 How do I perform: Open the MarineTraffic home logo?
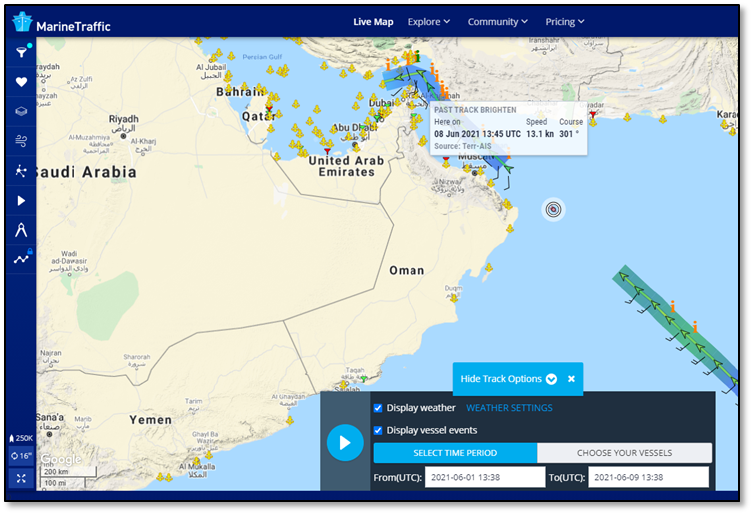(x=61, y=23)
